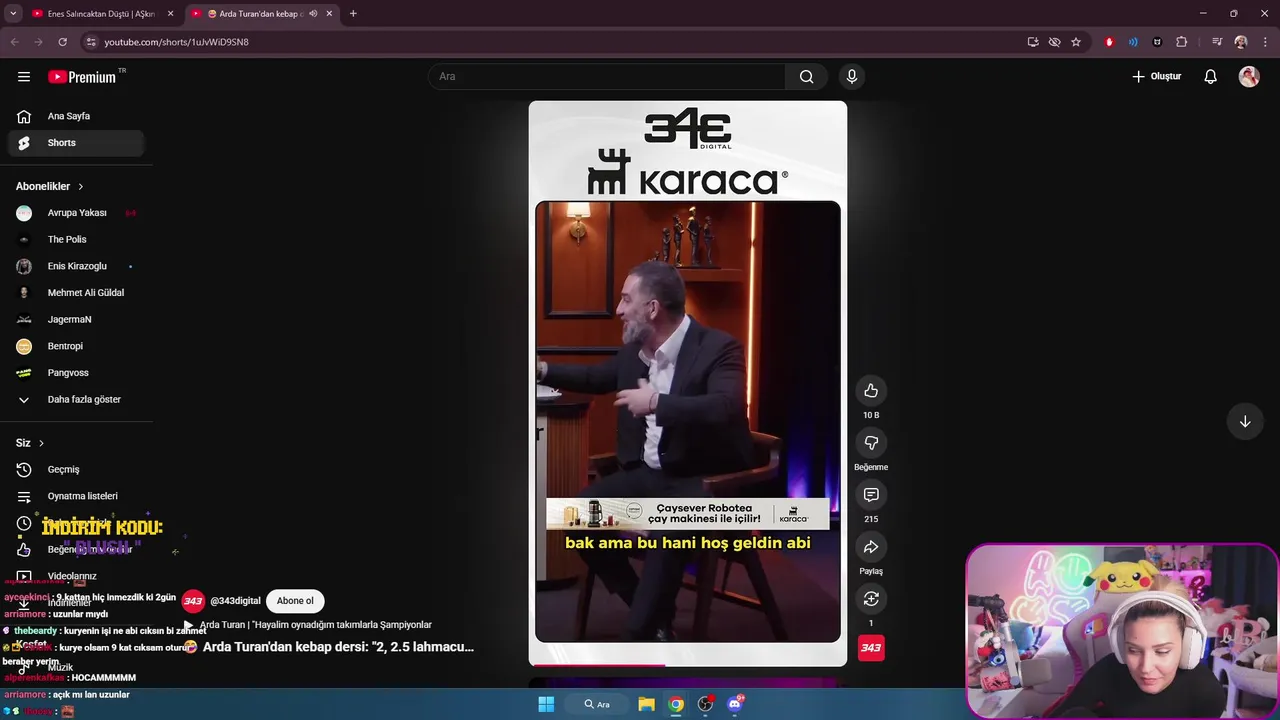Open Windows taskbar Ara search
1280x720 pixels.
pos(597,704)
